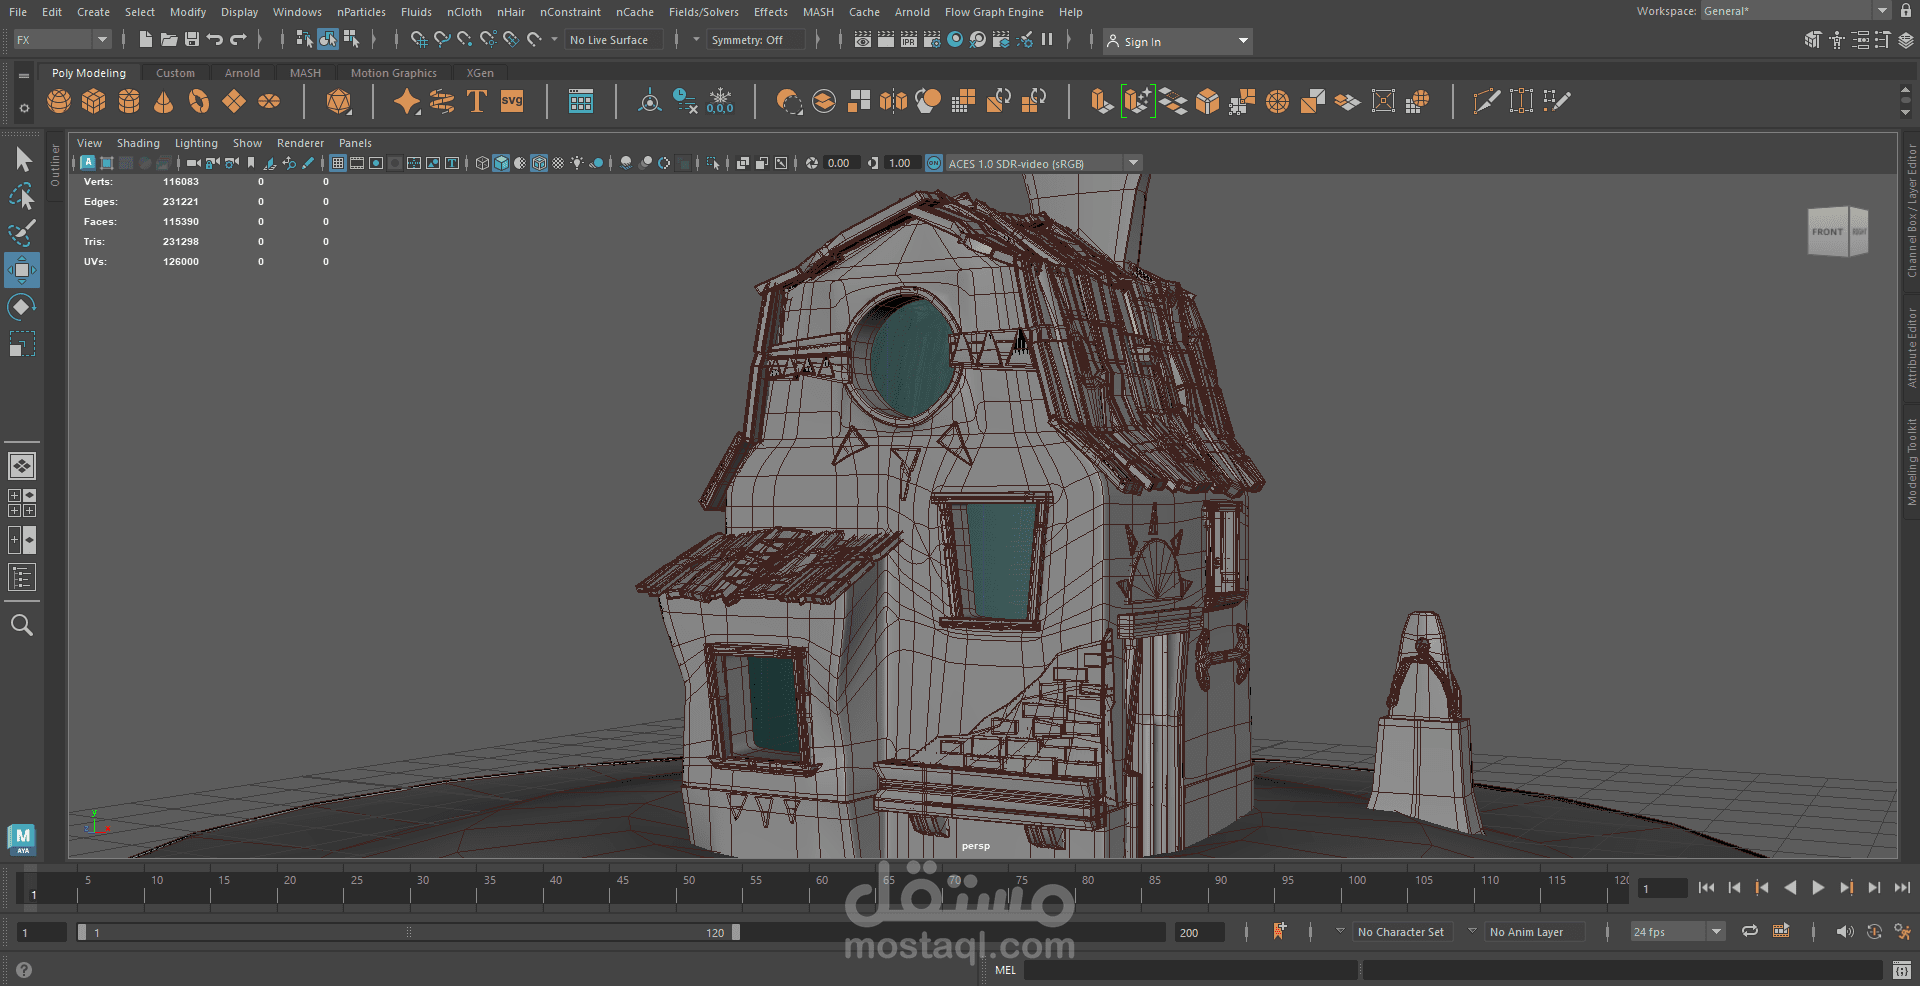Viewport: 1920px width, 986px height.
Task: Click the Help question mark icon
Action: (x=24, y=970)
